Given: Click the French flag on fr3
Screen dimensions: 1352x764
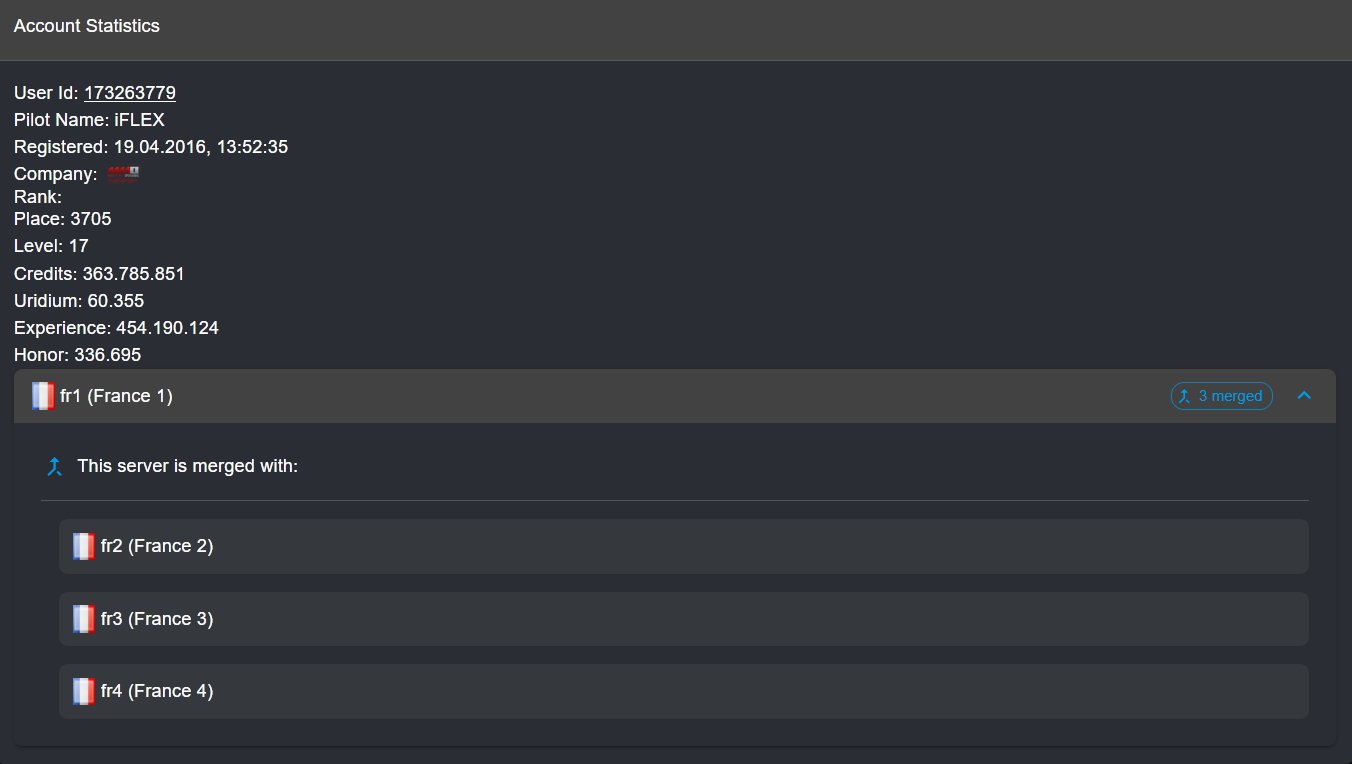Looking at the screenshot, I should point(84,619).
